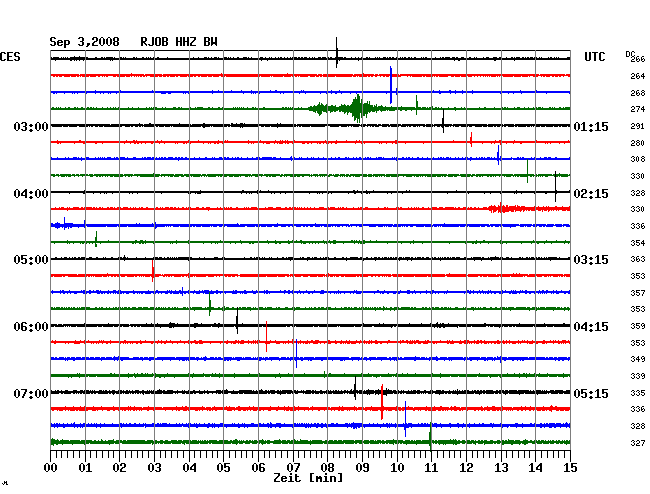The height and width of the screenshot is (494, 650).
Task: Click the UTC time label "05:15"
Action: (x=591, y=393)
